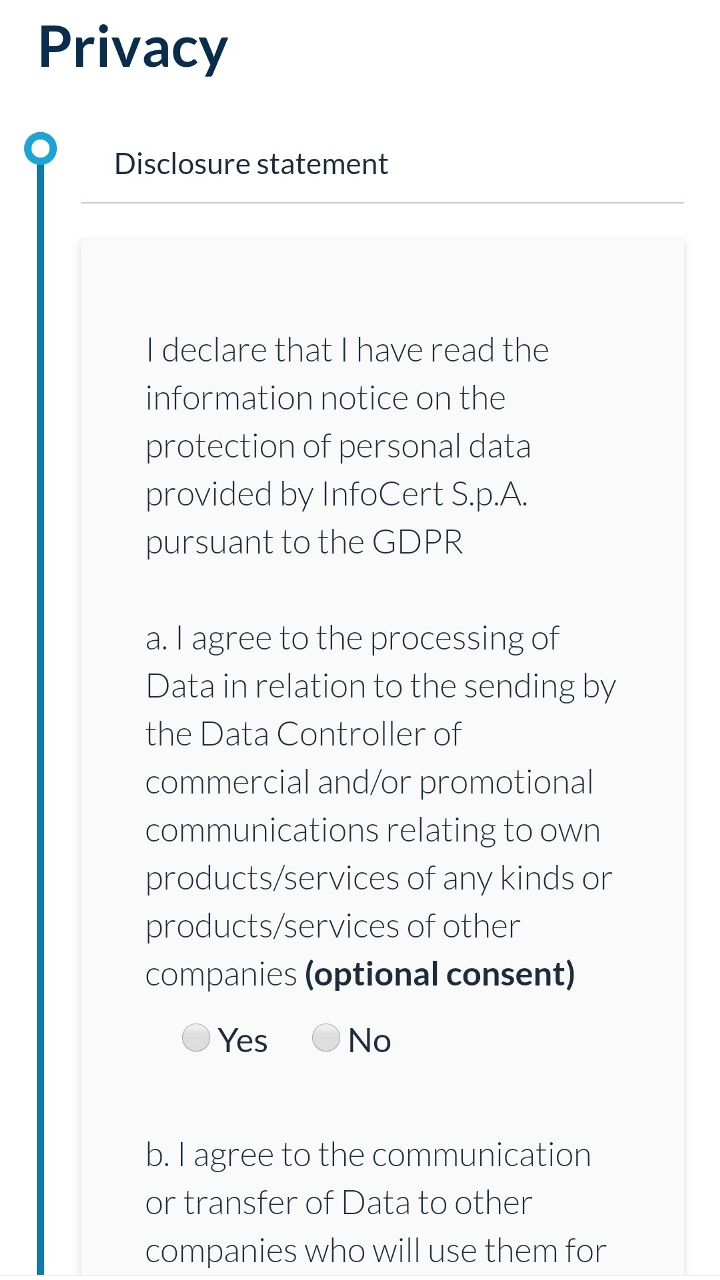This screenshot has width=720, height=1280.
Task: Click the 'information notice' text
Action: (x=262, y=398)
